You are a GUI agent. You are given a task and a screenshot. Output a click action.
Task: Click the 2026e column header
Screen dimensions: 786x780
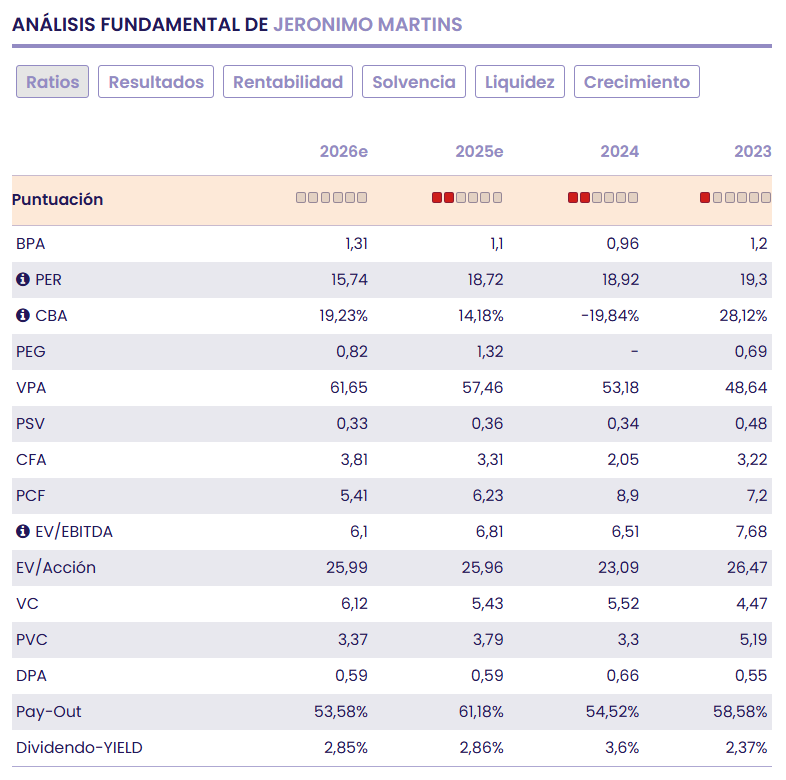tap(344, 152)
